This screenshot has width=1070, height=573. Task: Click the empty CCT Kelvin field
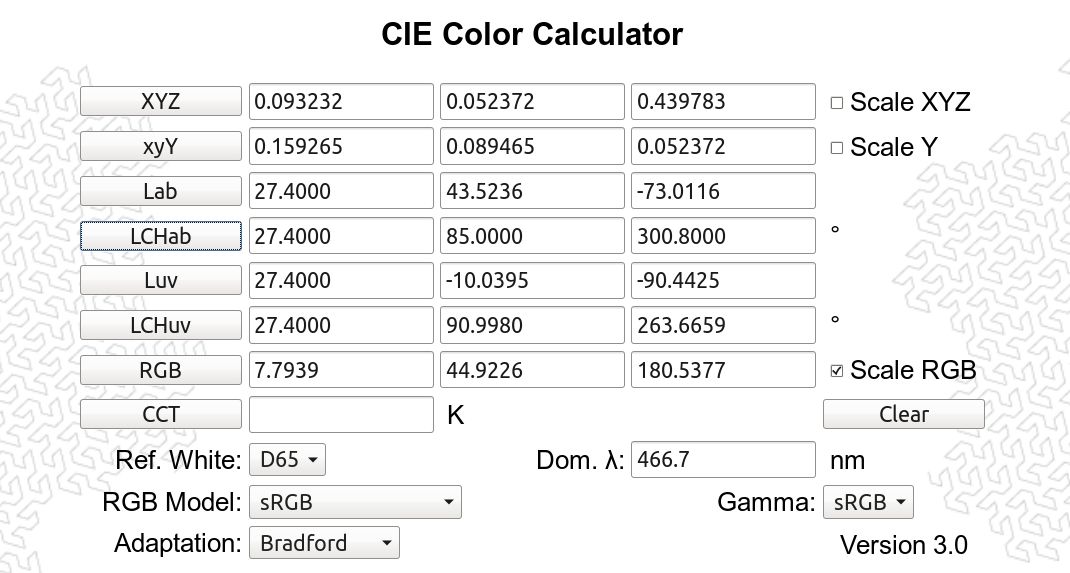click(341, 414)
